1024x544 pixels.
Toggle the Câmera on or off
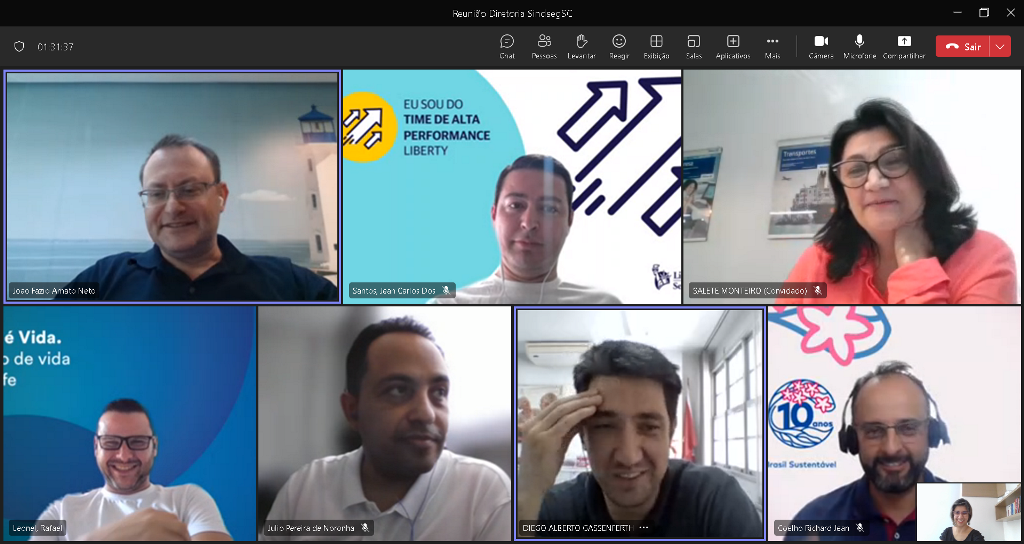pyautogui.click(x=821, y=46)
